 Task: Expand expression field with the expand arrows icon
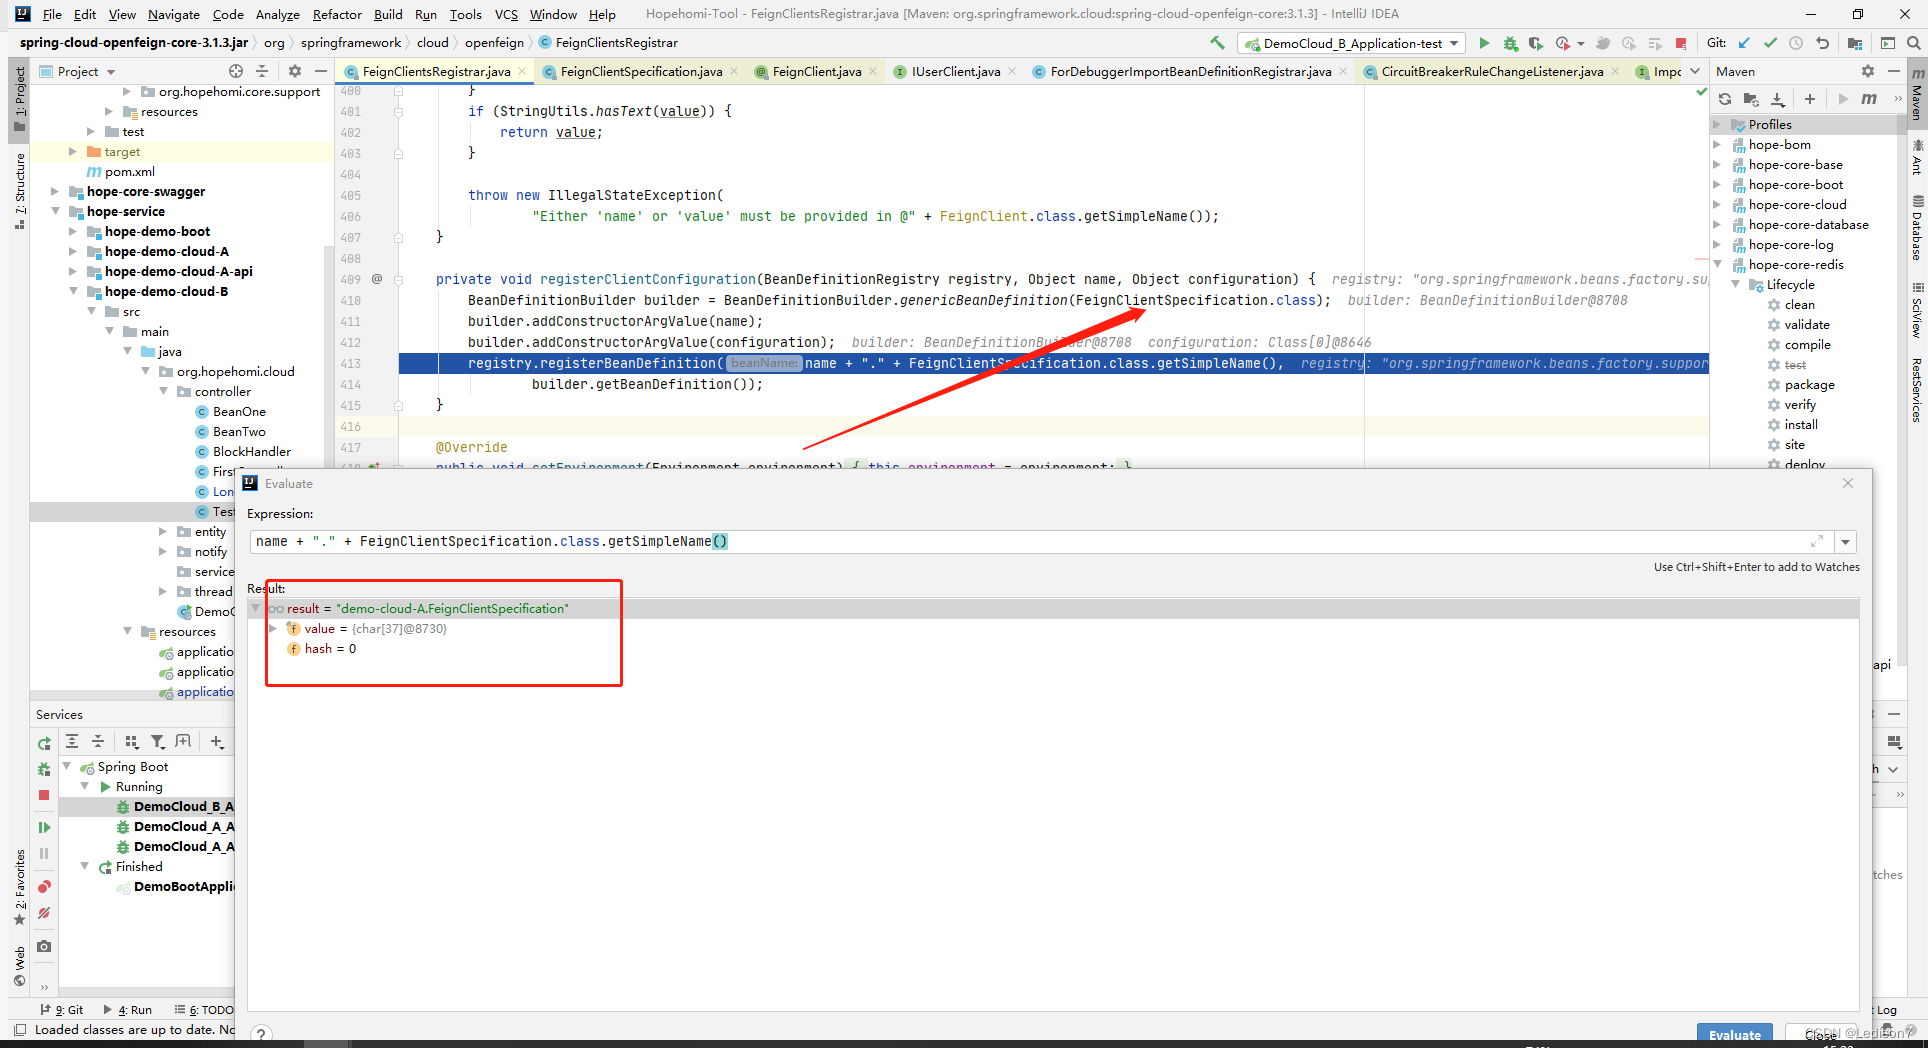point(1817,542)
